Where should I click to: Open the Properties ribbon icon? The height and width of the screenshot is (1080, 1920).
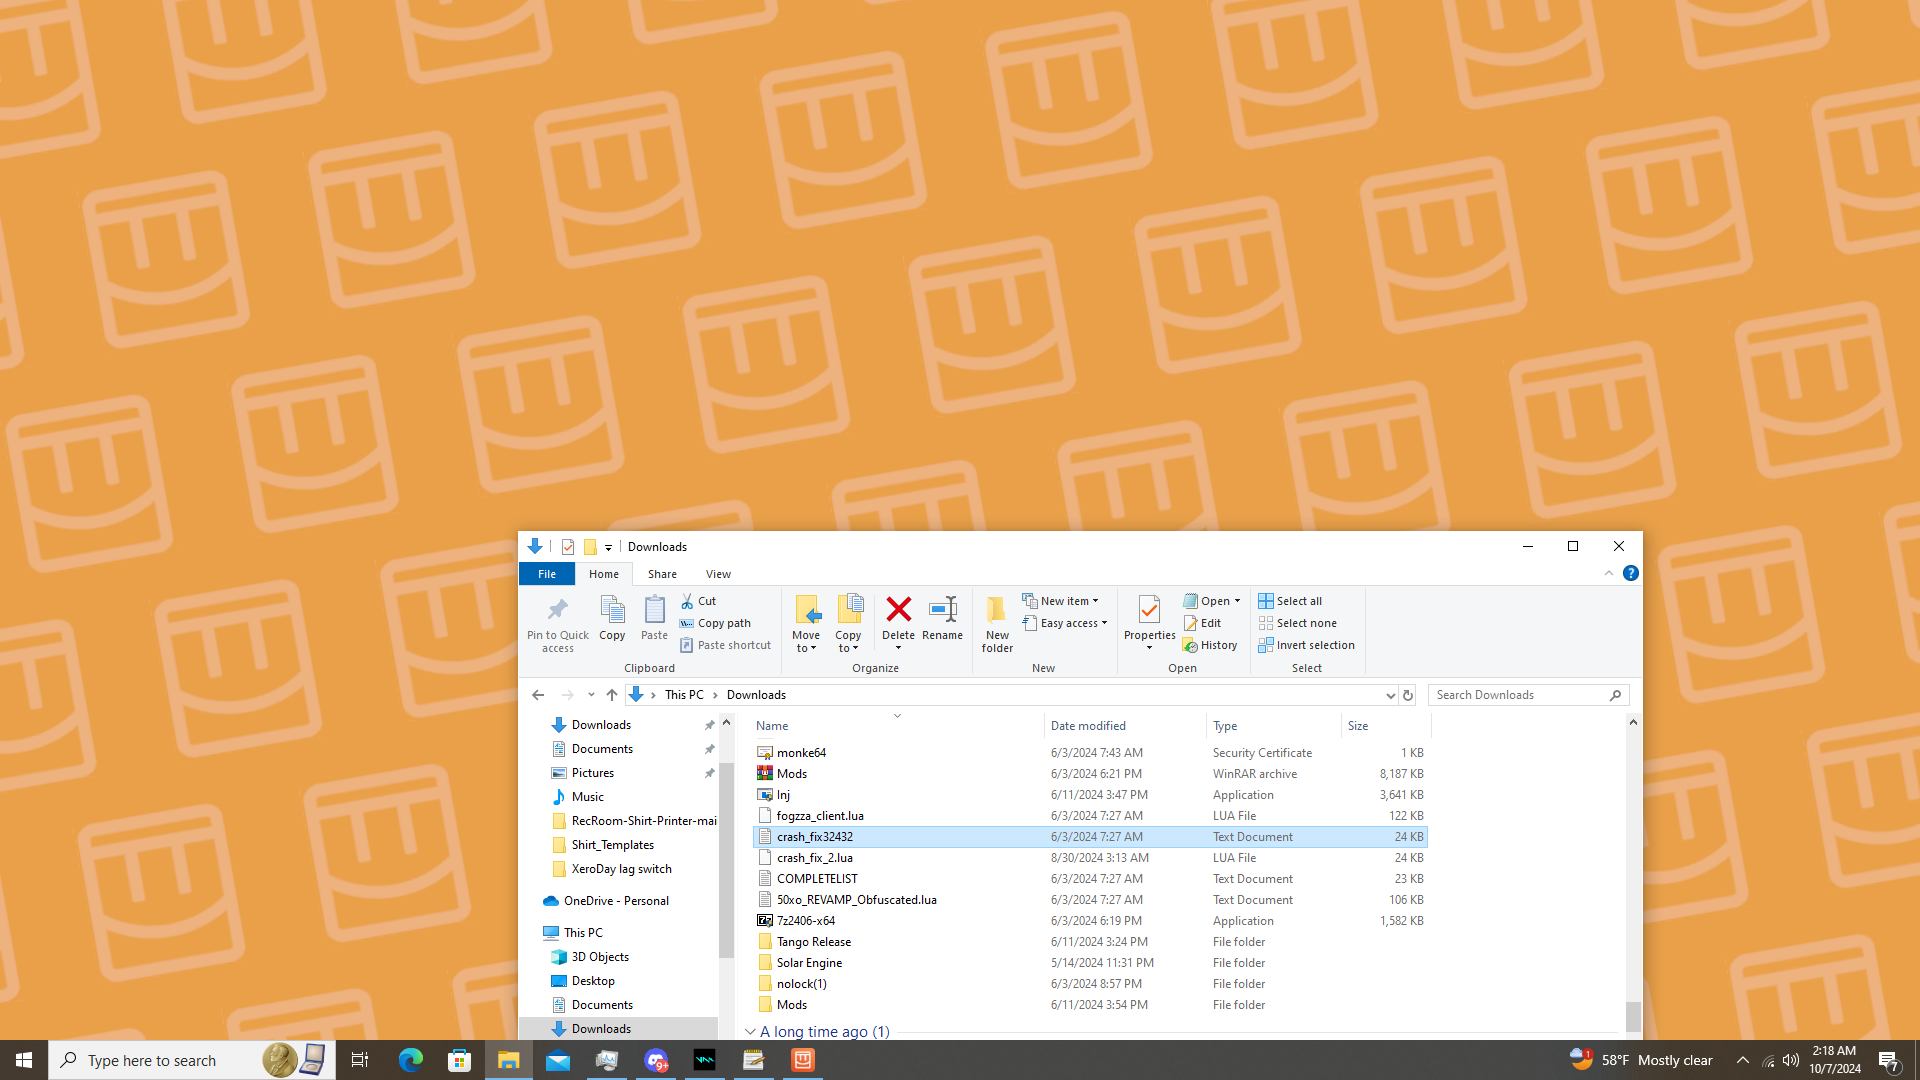pyautogui.click(x=1149, y=610)
